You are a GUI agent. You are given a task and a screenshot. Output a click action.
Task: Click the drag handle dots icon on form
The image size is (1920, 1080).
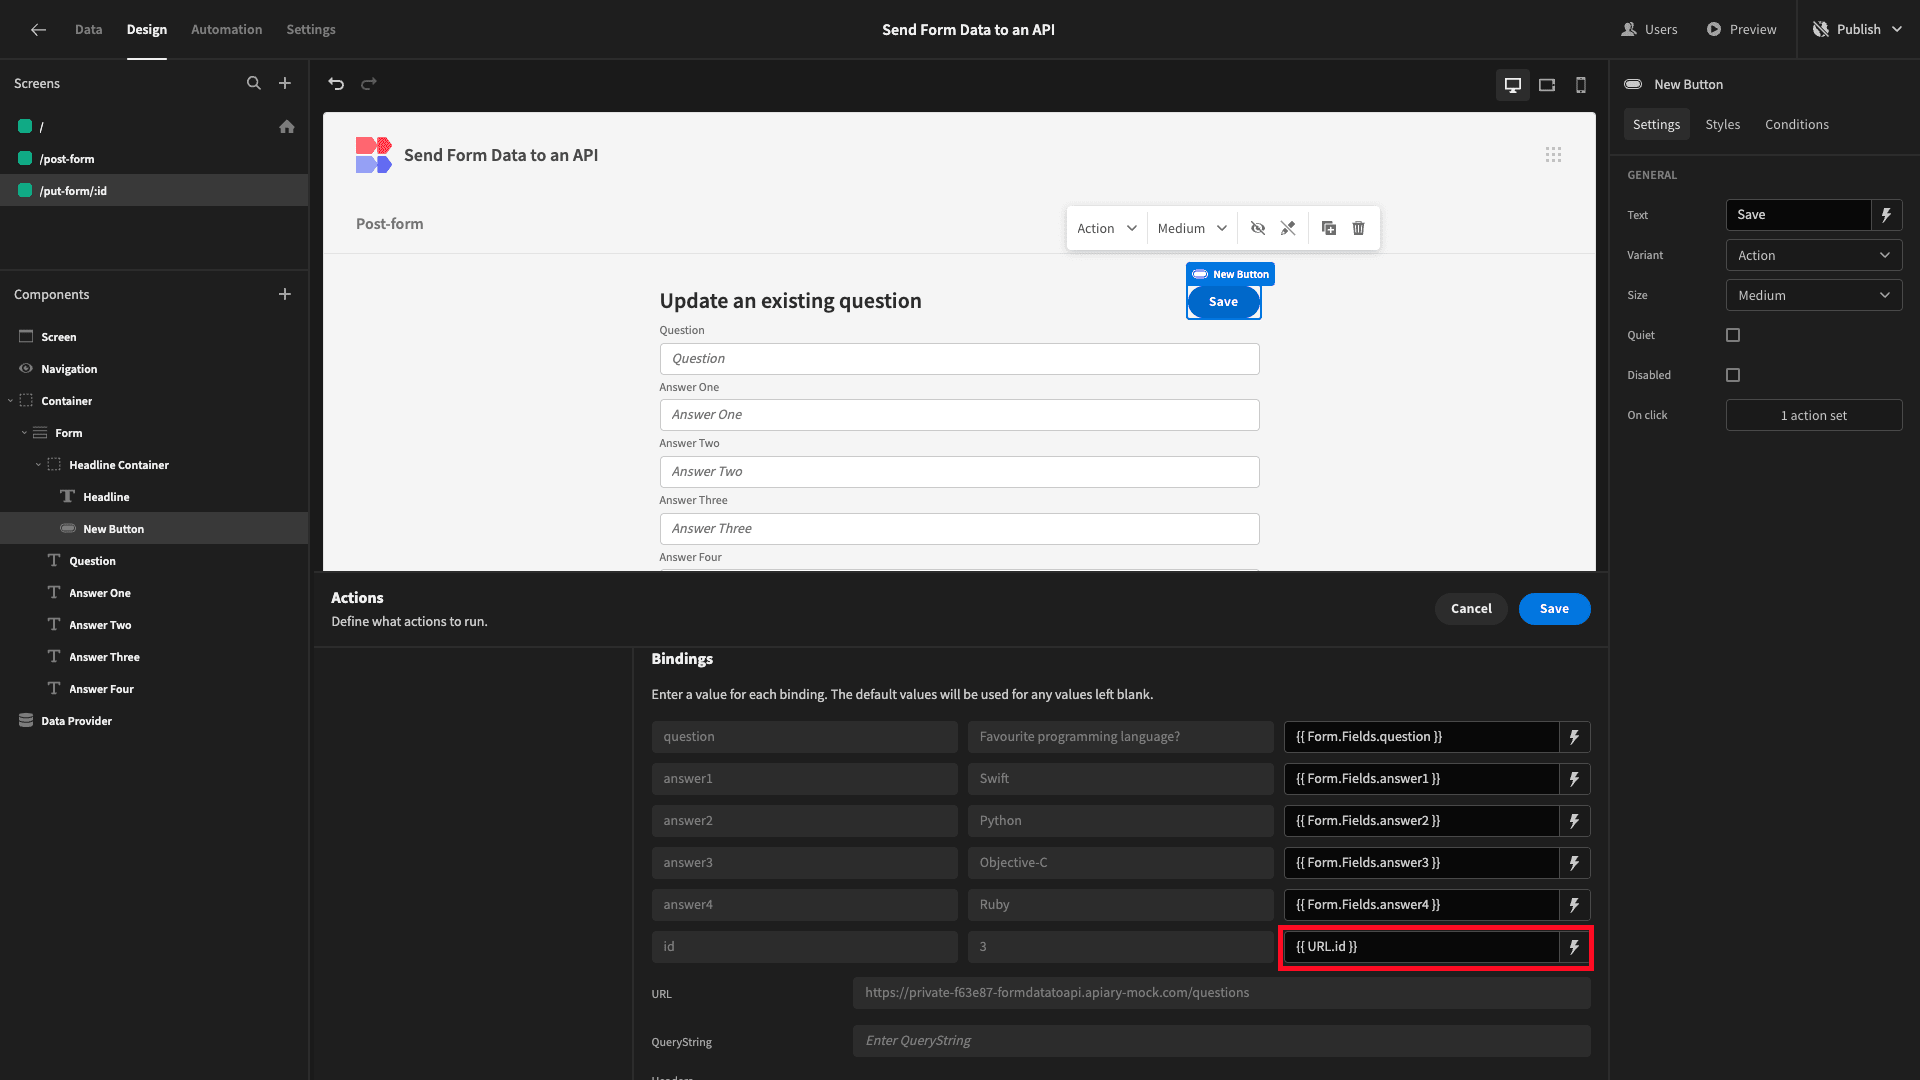click(1555, 154)
